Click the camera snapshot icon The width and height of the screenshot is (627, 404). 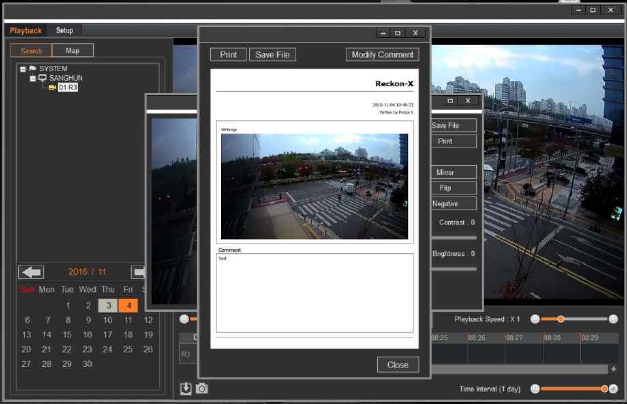point(202,388)
